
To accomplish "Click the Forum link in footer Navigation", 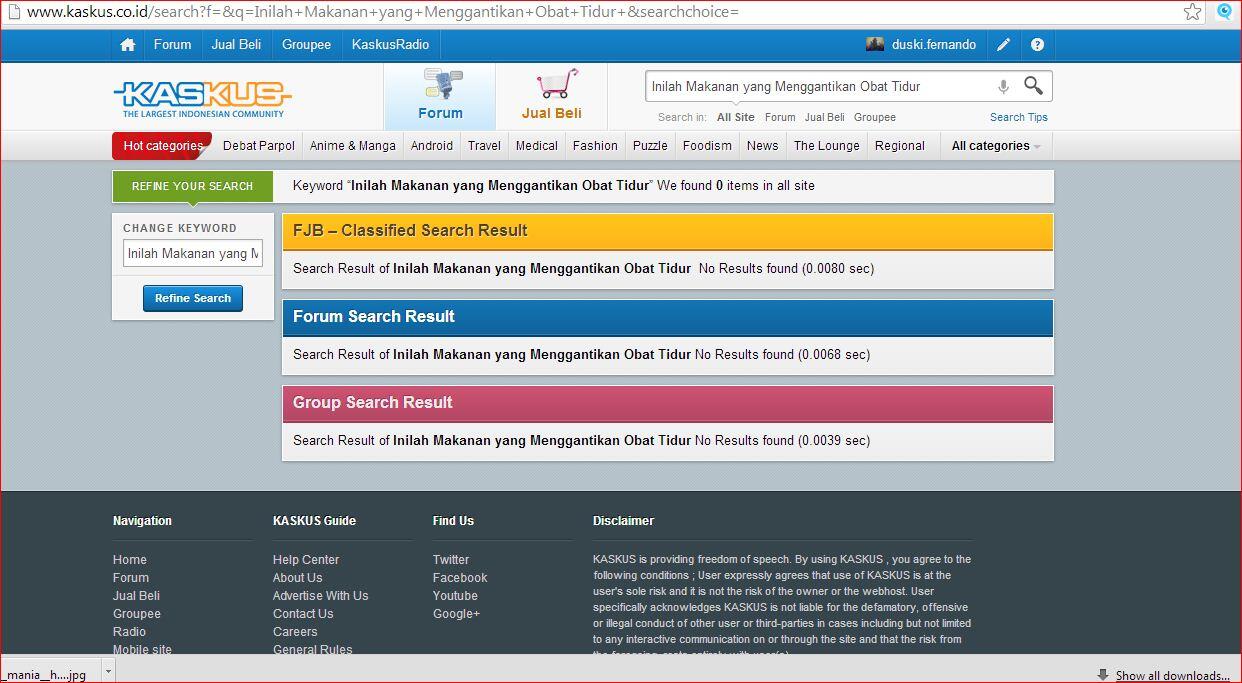I will tap(131, 578).
